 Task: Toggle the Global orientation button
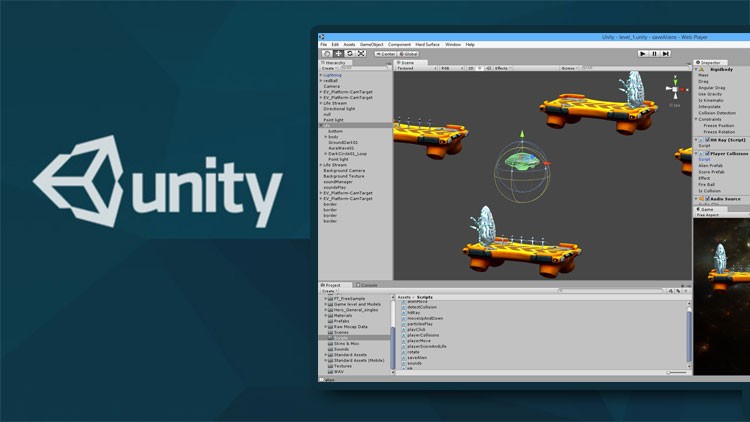pos(408,54)
